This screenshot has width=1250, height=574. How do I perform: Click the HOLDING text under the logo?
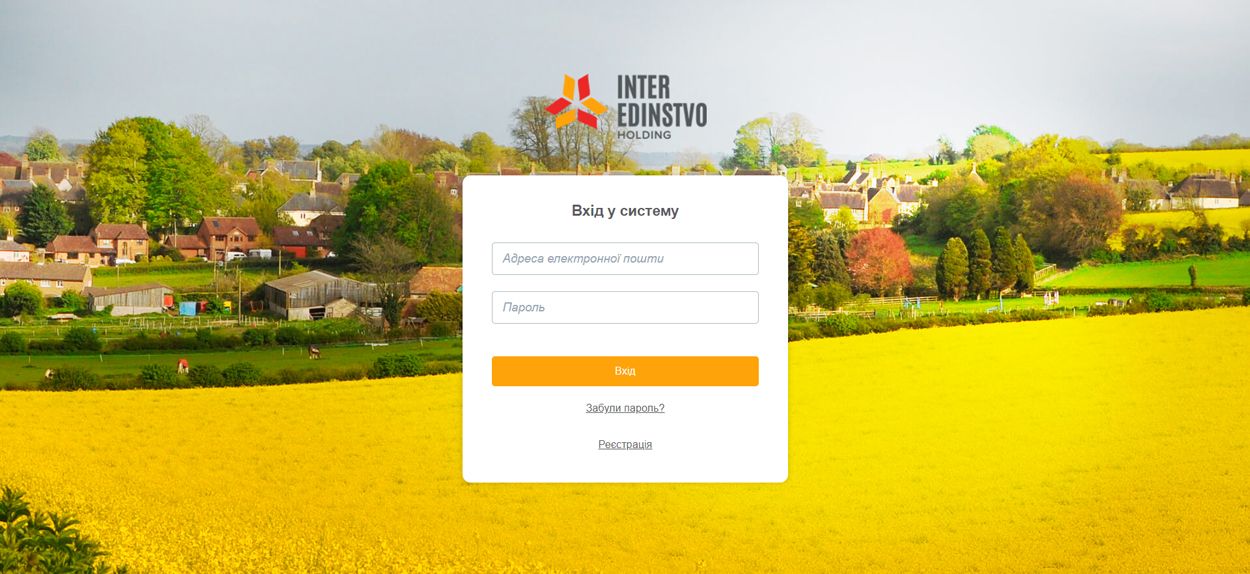click(644, 134)
